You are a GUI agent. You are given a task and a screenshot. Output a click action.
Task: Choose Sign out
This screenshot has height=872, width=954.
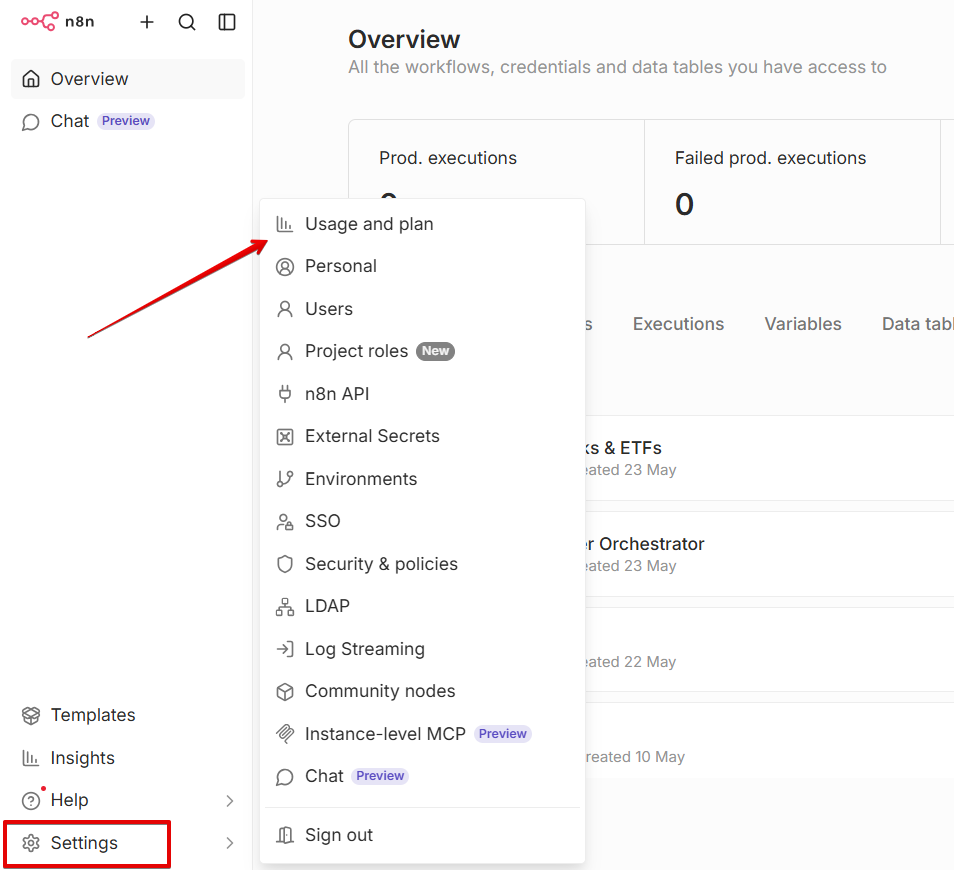422,835
